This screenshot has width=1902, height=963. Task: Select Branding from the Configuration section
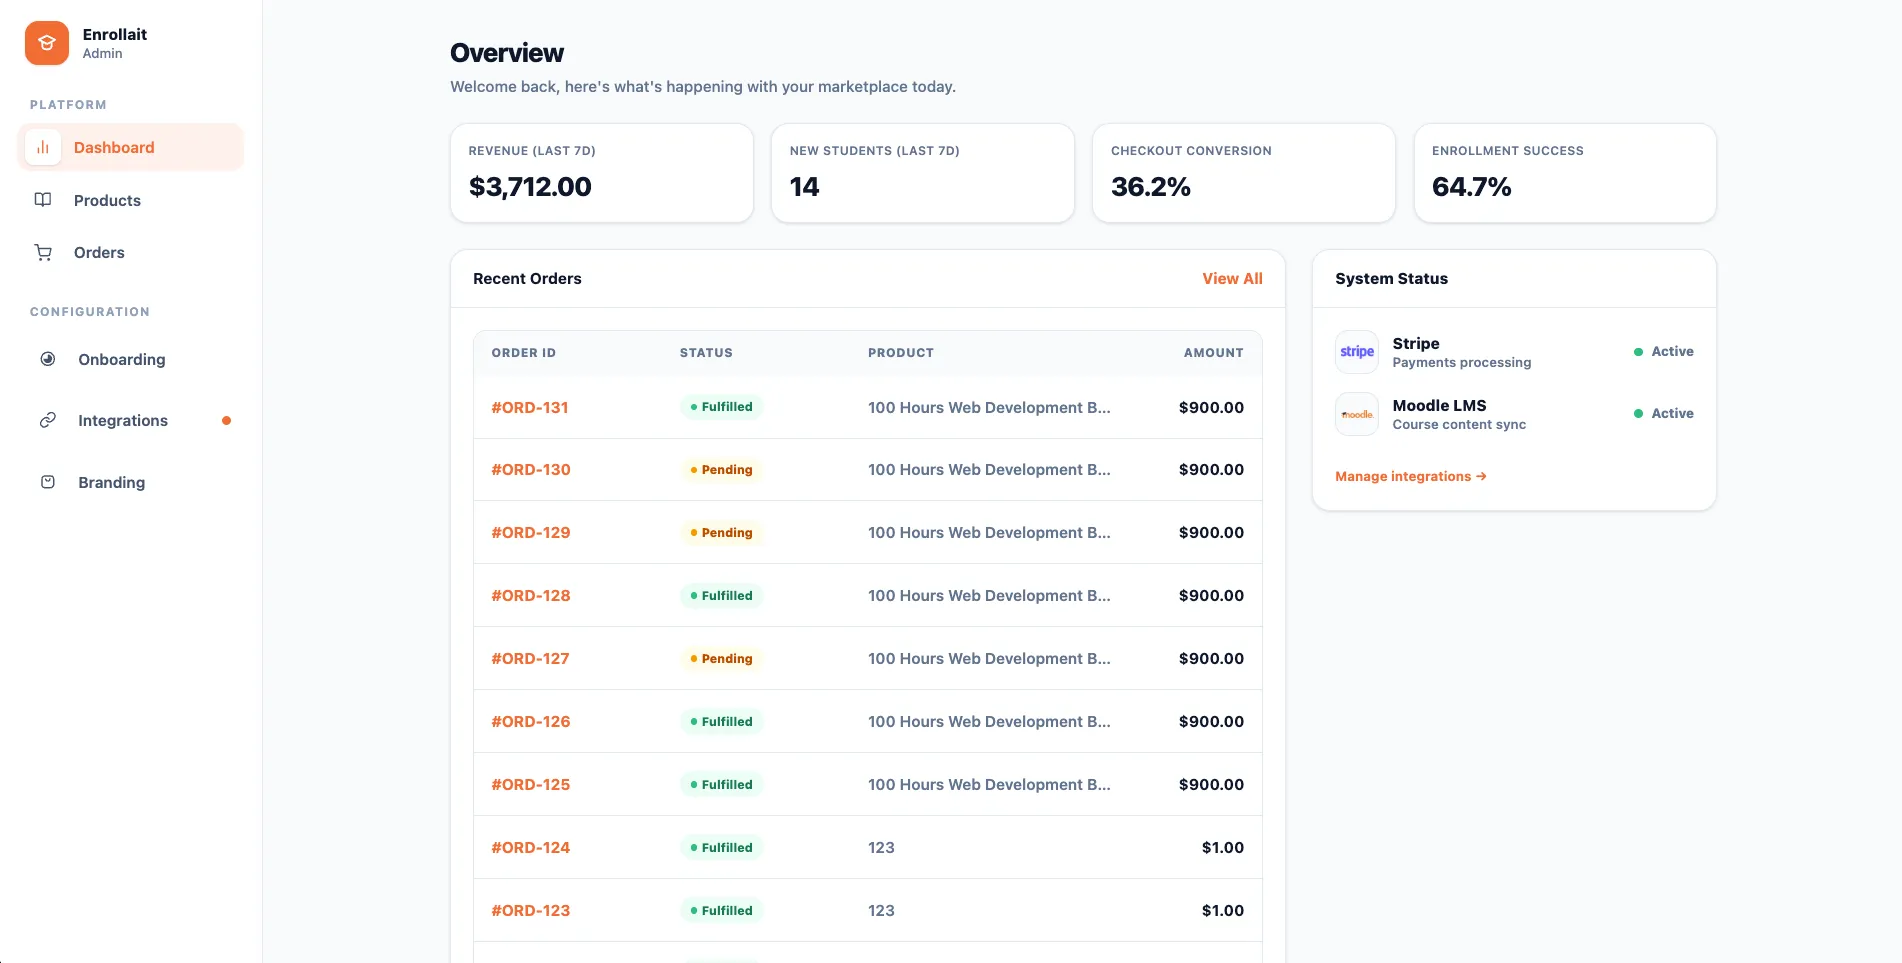click(x=110, y=481)
